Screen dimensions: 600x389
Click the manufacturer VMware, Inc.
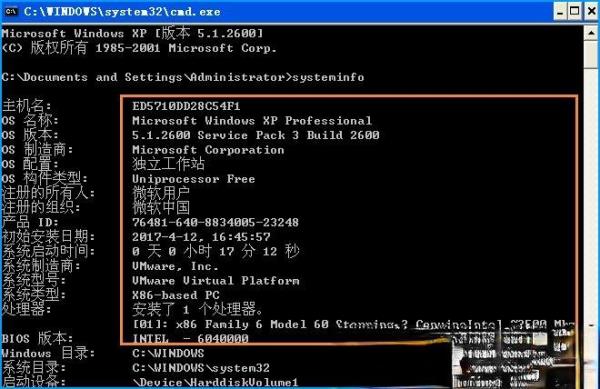175,266
